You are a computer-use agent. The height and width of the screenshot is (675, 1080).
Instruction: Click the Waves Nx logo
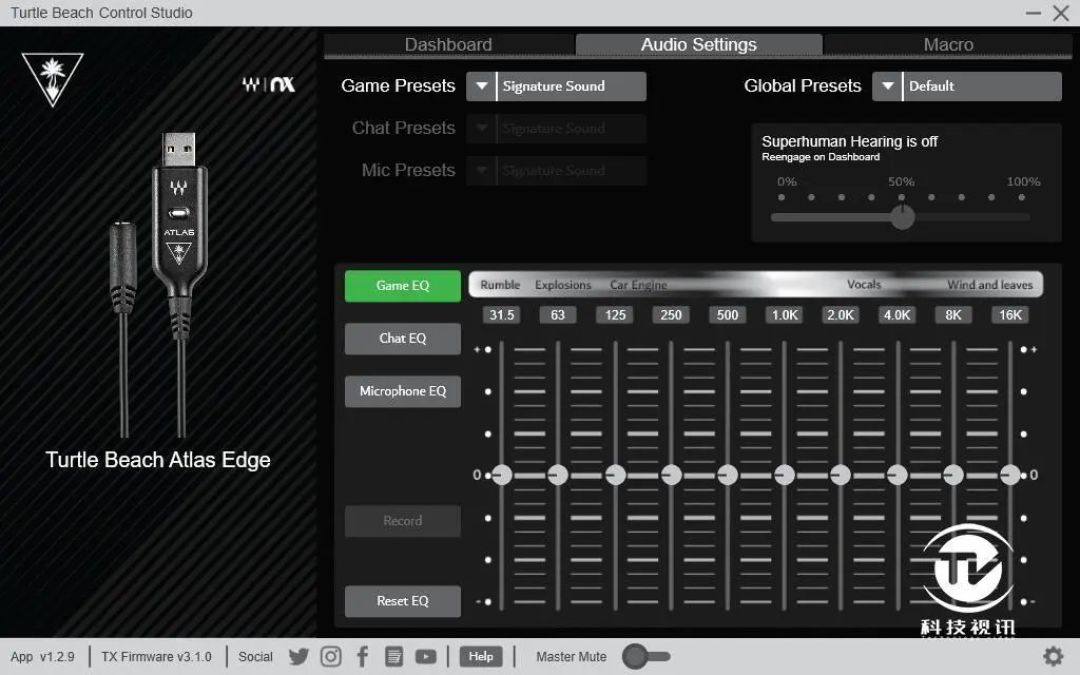point(269,84)
